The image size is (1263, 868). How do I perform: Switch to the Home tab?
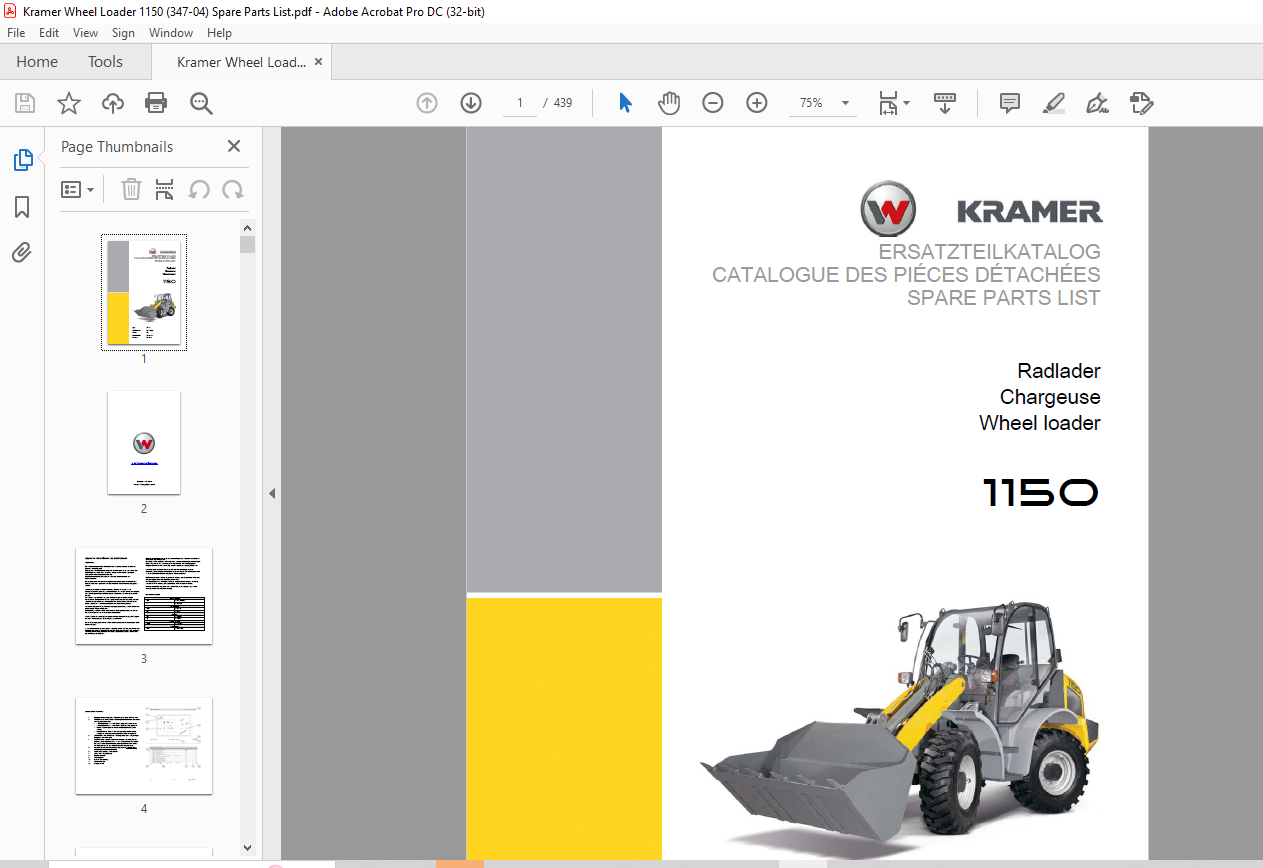pos(37,62)
